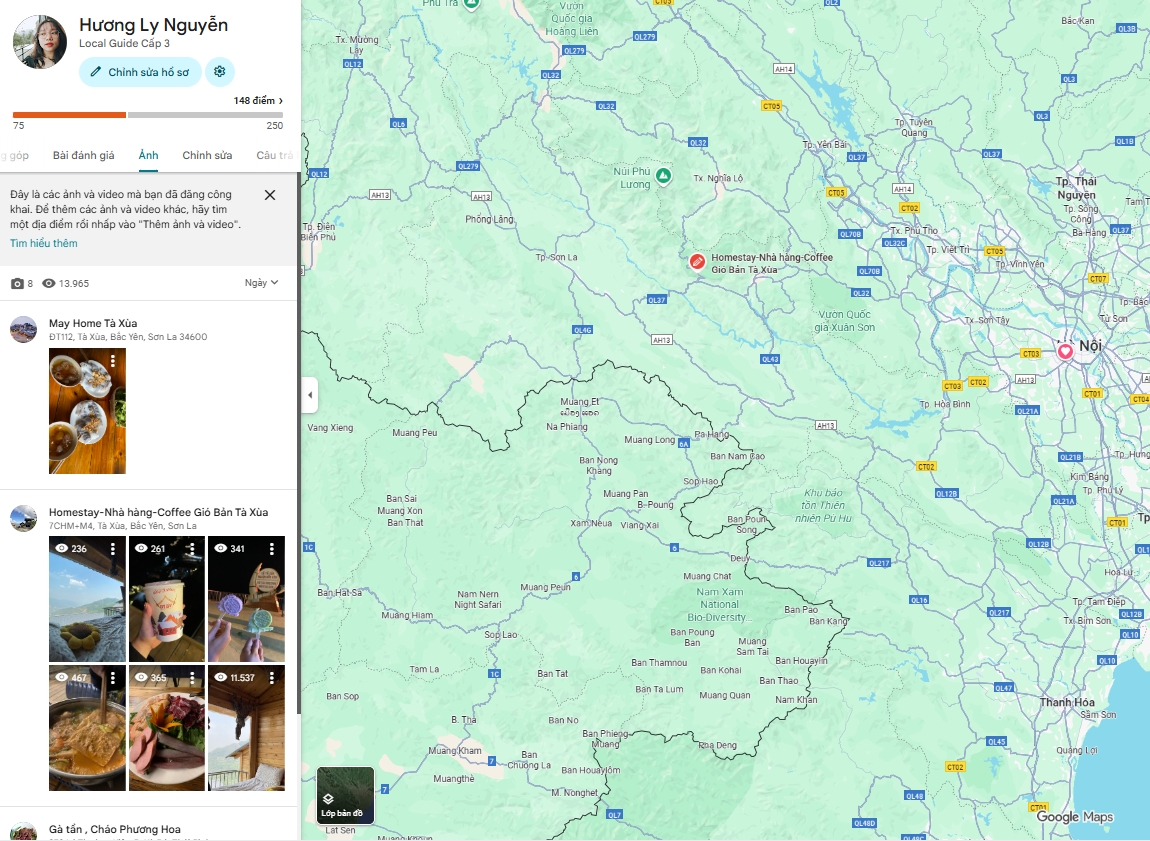This screenshot has width=1150, height=841.
Task: Click Thanh Hóa city label
Action: 1067,702
